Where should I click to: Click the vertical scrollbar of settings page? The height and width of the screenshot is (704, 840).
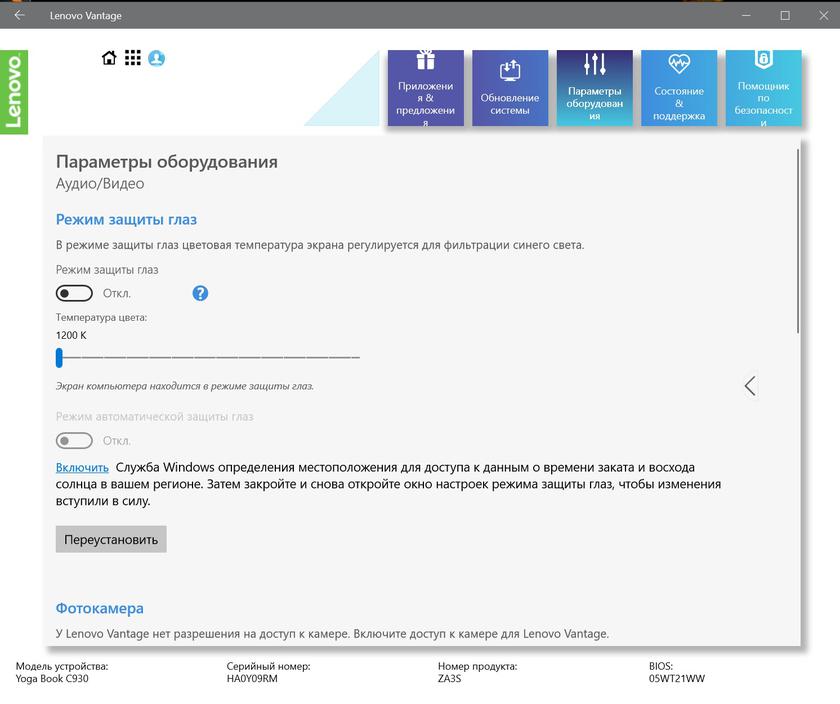tap(798, 240)
